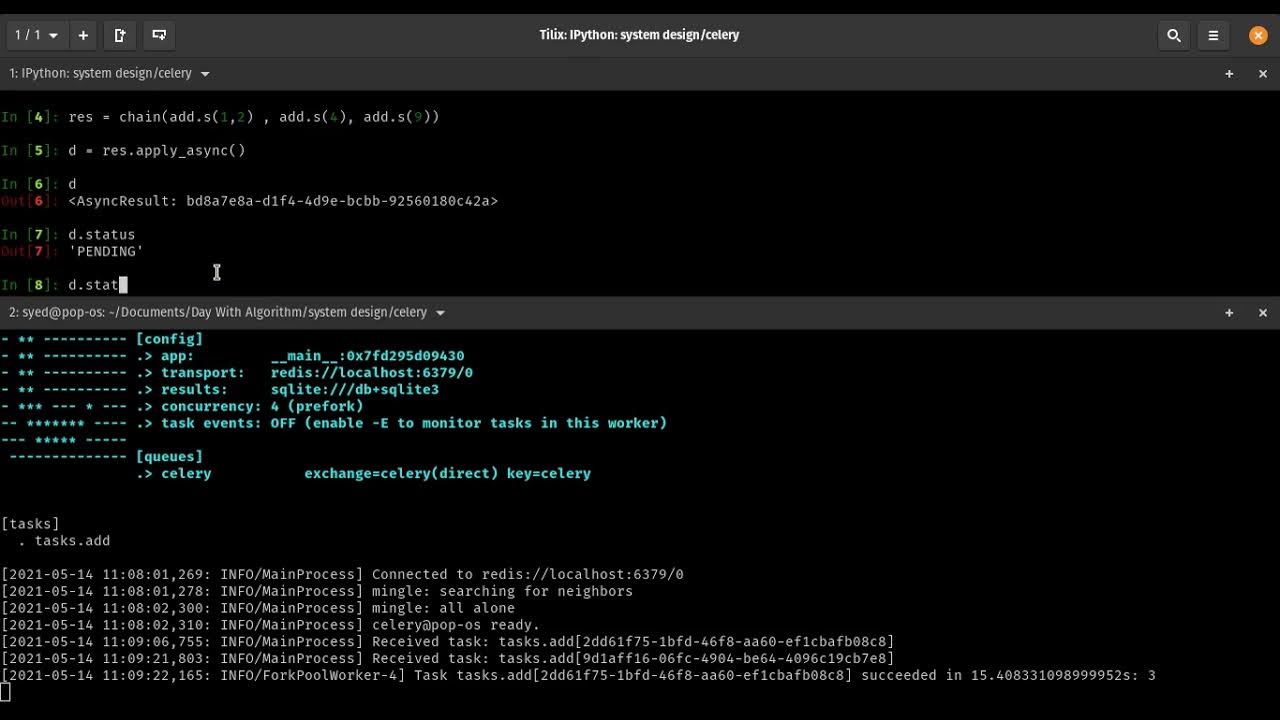Viewport: 1280px width, 720px height.
Task: Close the Tilix window
Action: tap(1258, 35)
